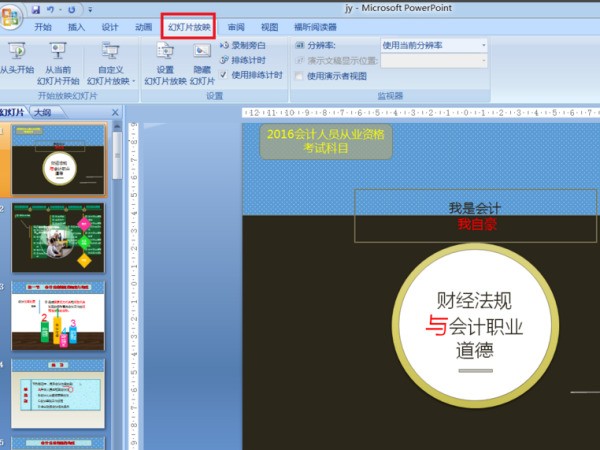
Task: Click the 从头开始 slideshow icon
Action: [x=16, y=52]
